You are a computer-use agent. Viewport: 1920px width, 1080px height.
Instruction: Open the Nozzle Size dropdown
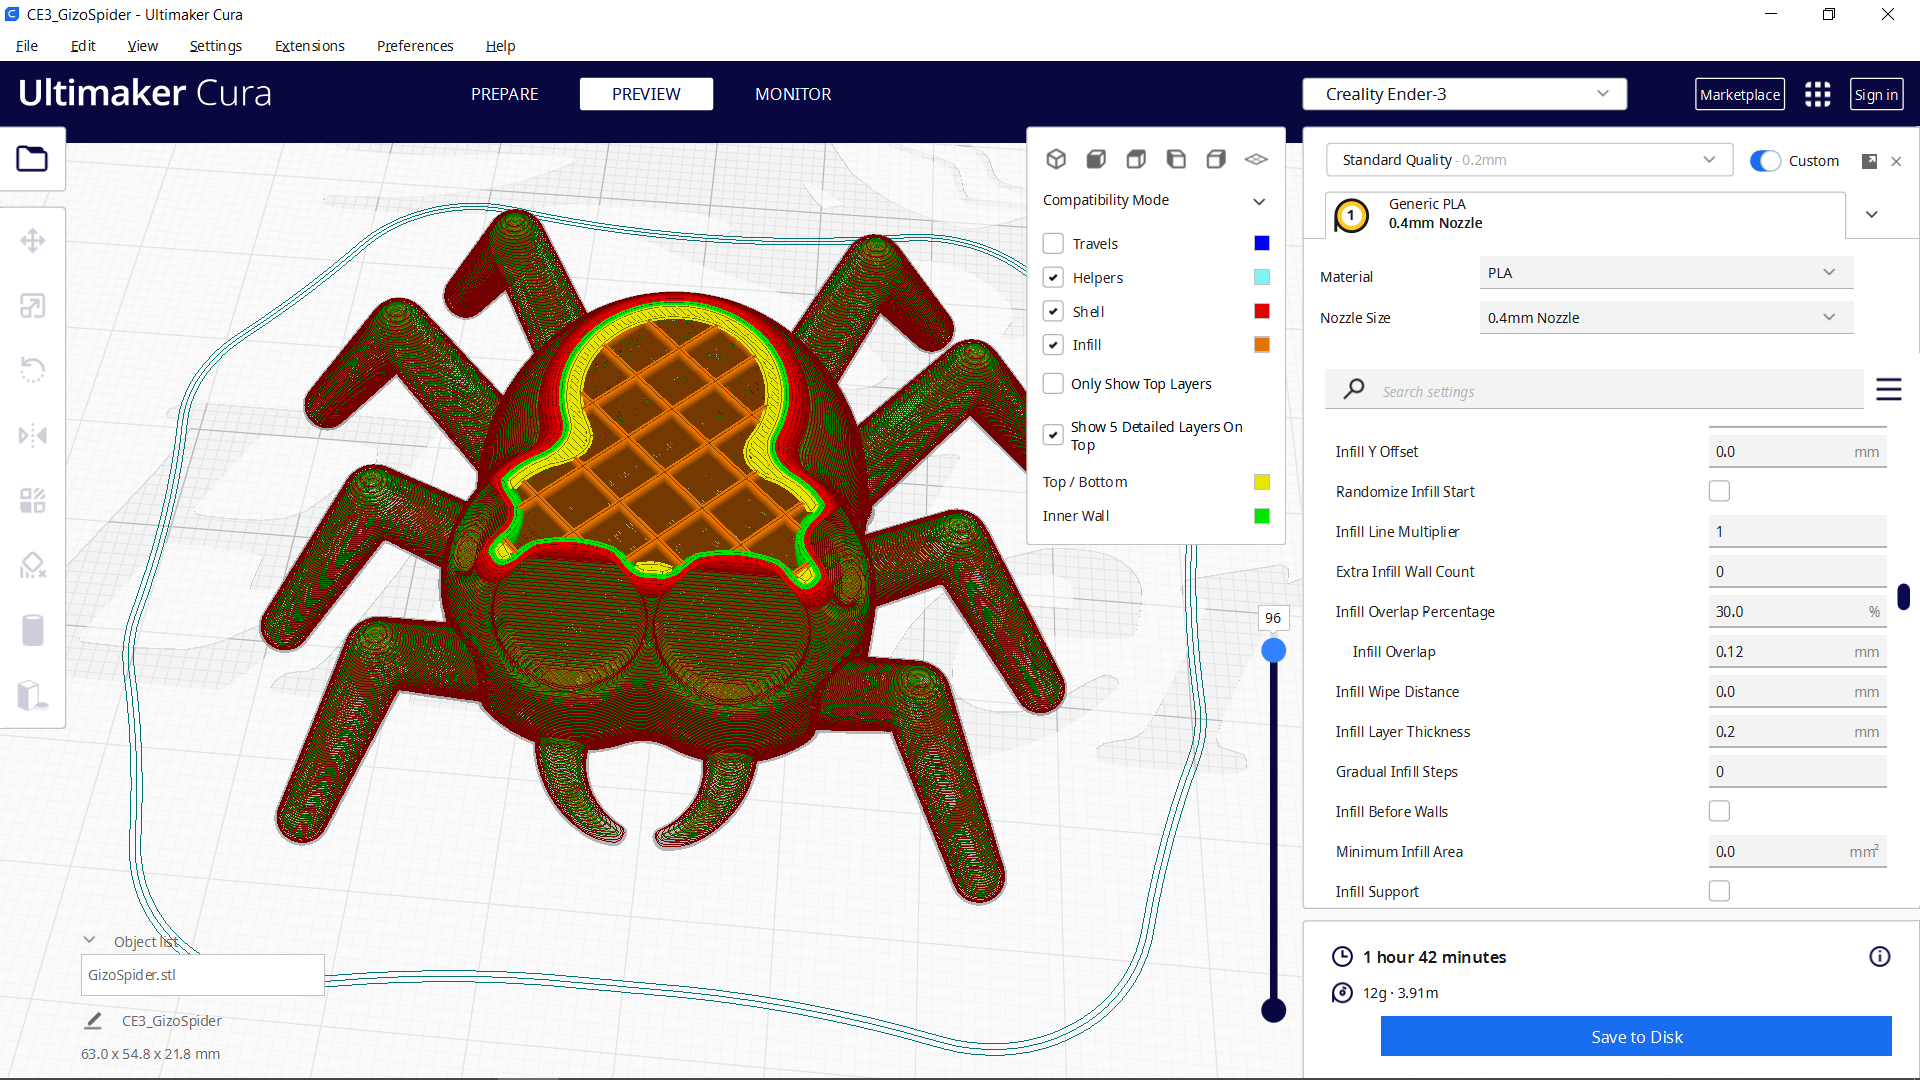1666,318
